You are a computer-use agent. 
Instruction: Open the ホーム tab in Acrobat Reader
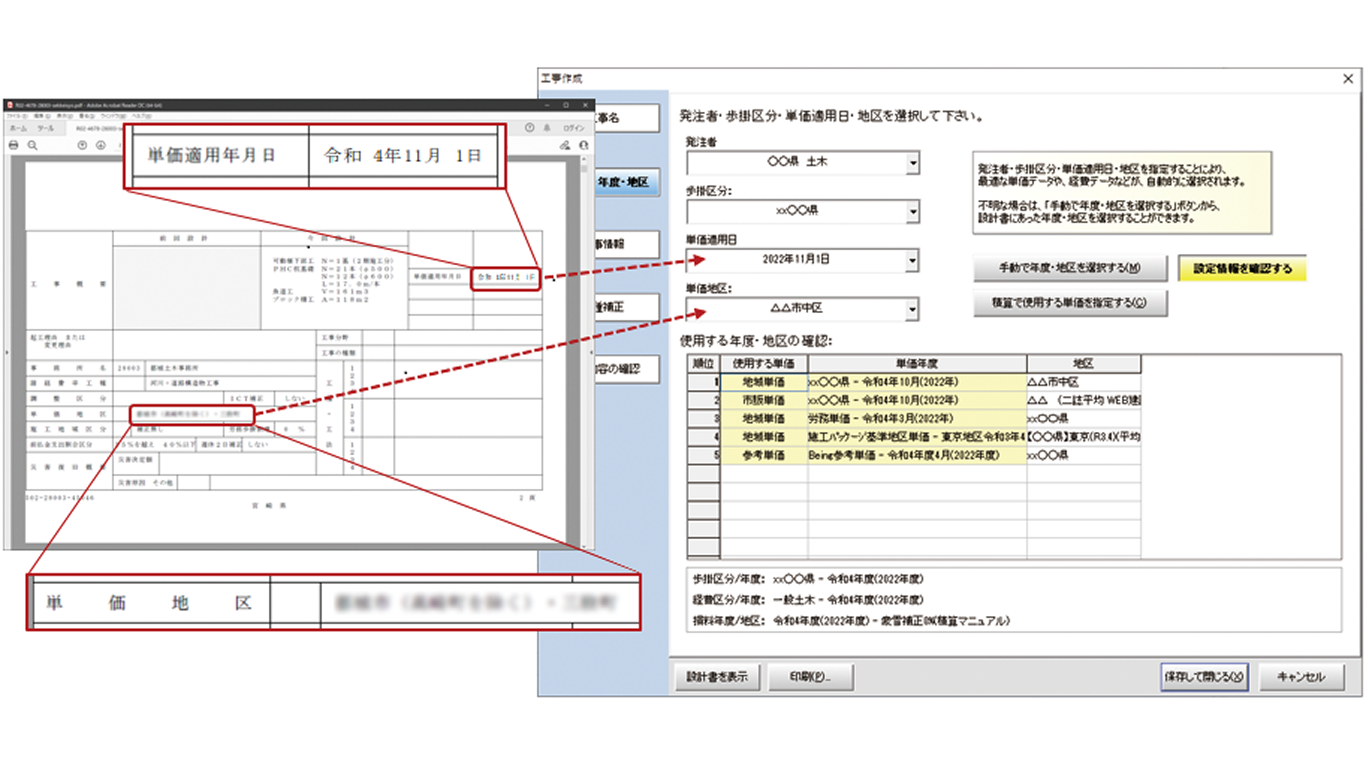[18, 128]
